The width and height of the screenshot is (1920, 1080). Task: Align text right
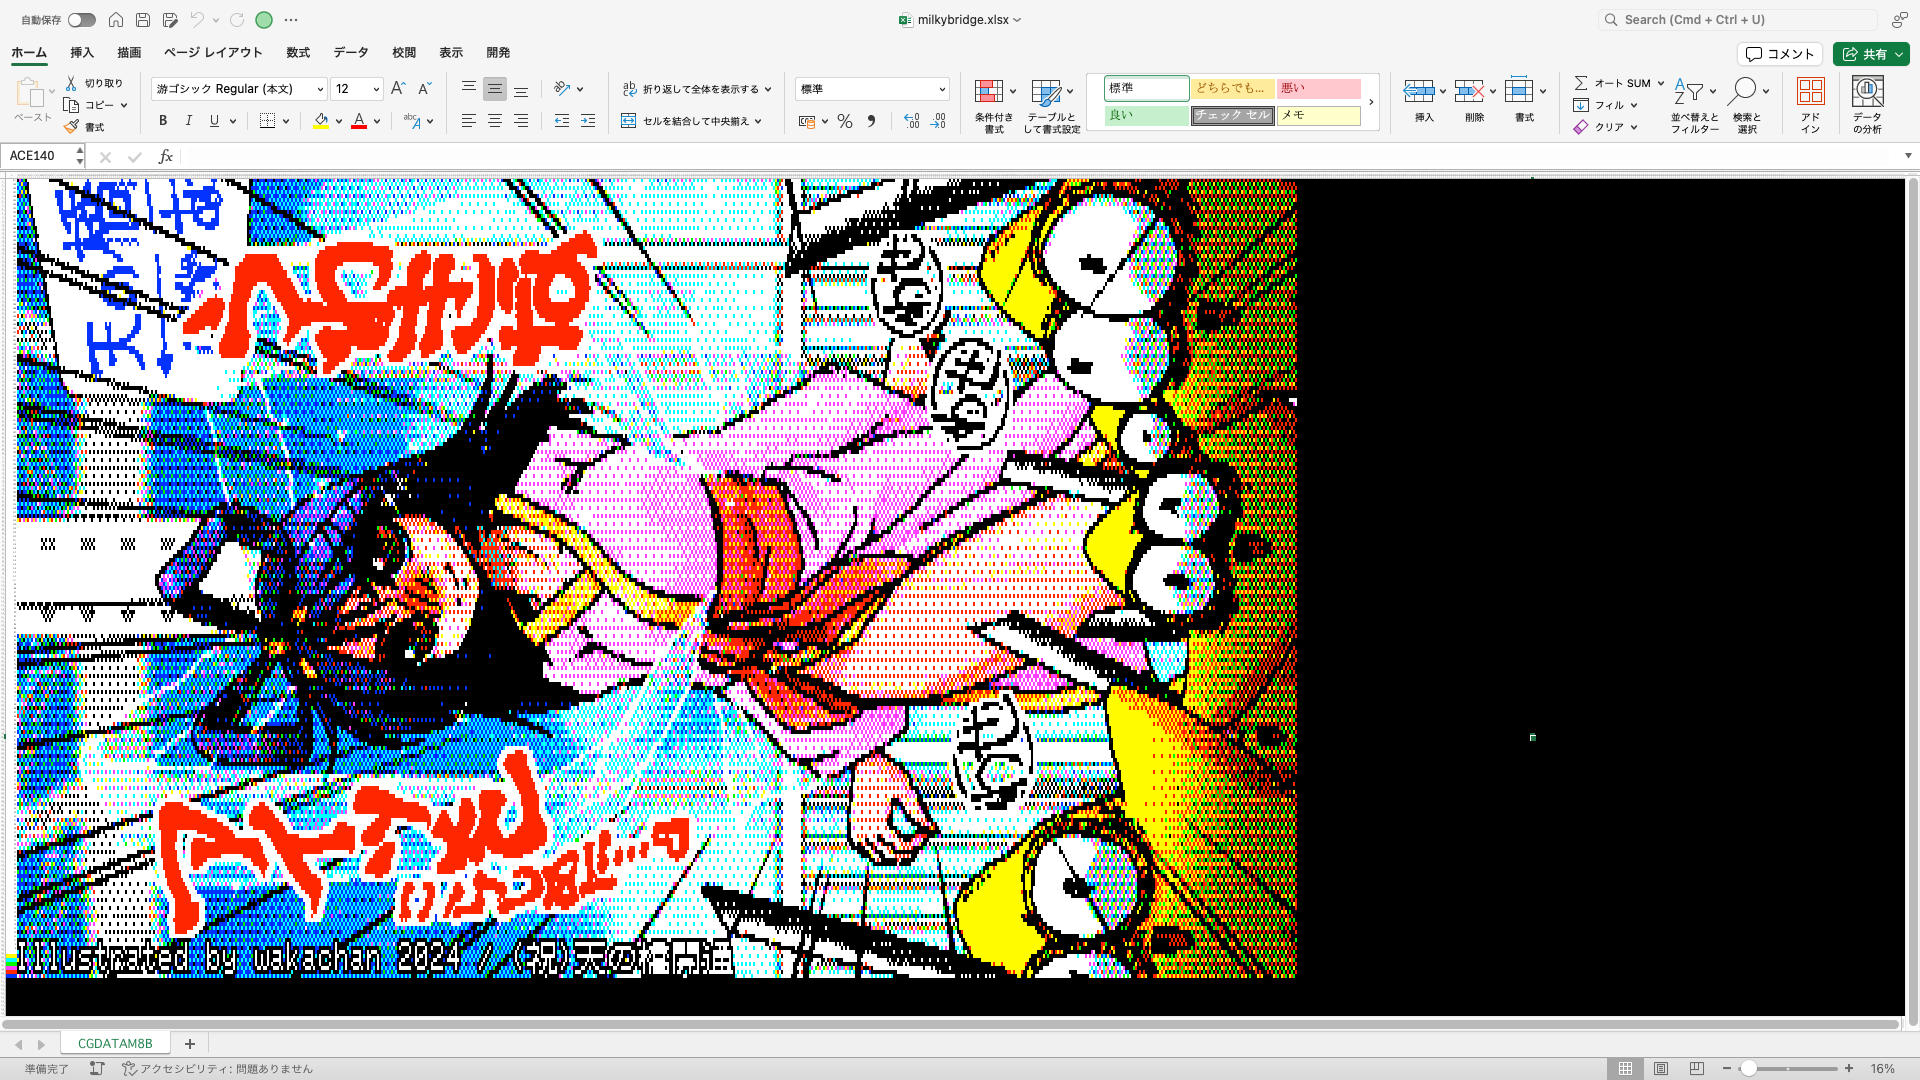coord(521,121)
